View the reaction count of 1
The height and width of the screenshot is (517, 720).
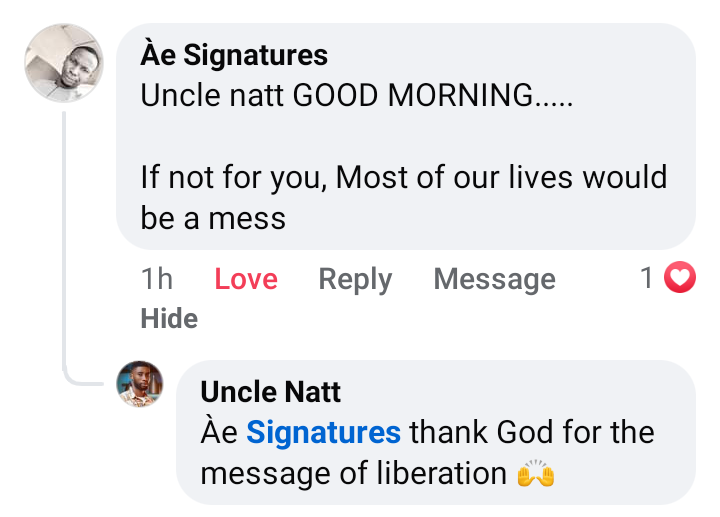pyautogui.click(x=647, y=278)
